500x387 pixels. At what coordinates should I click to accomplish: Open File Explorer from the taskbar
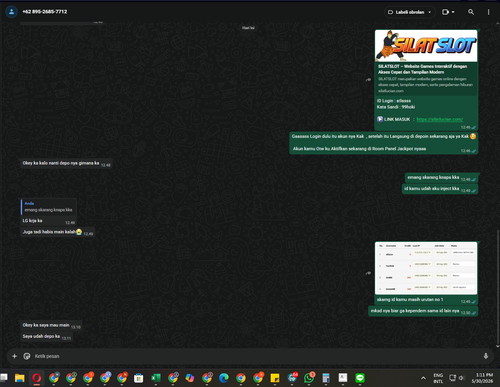(x=20, y=378)
